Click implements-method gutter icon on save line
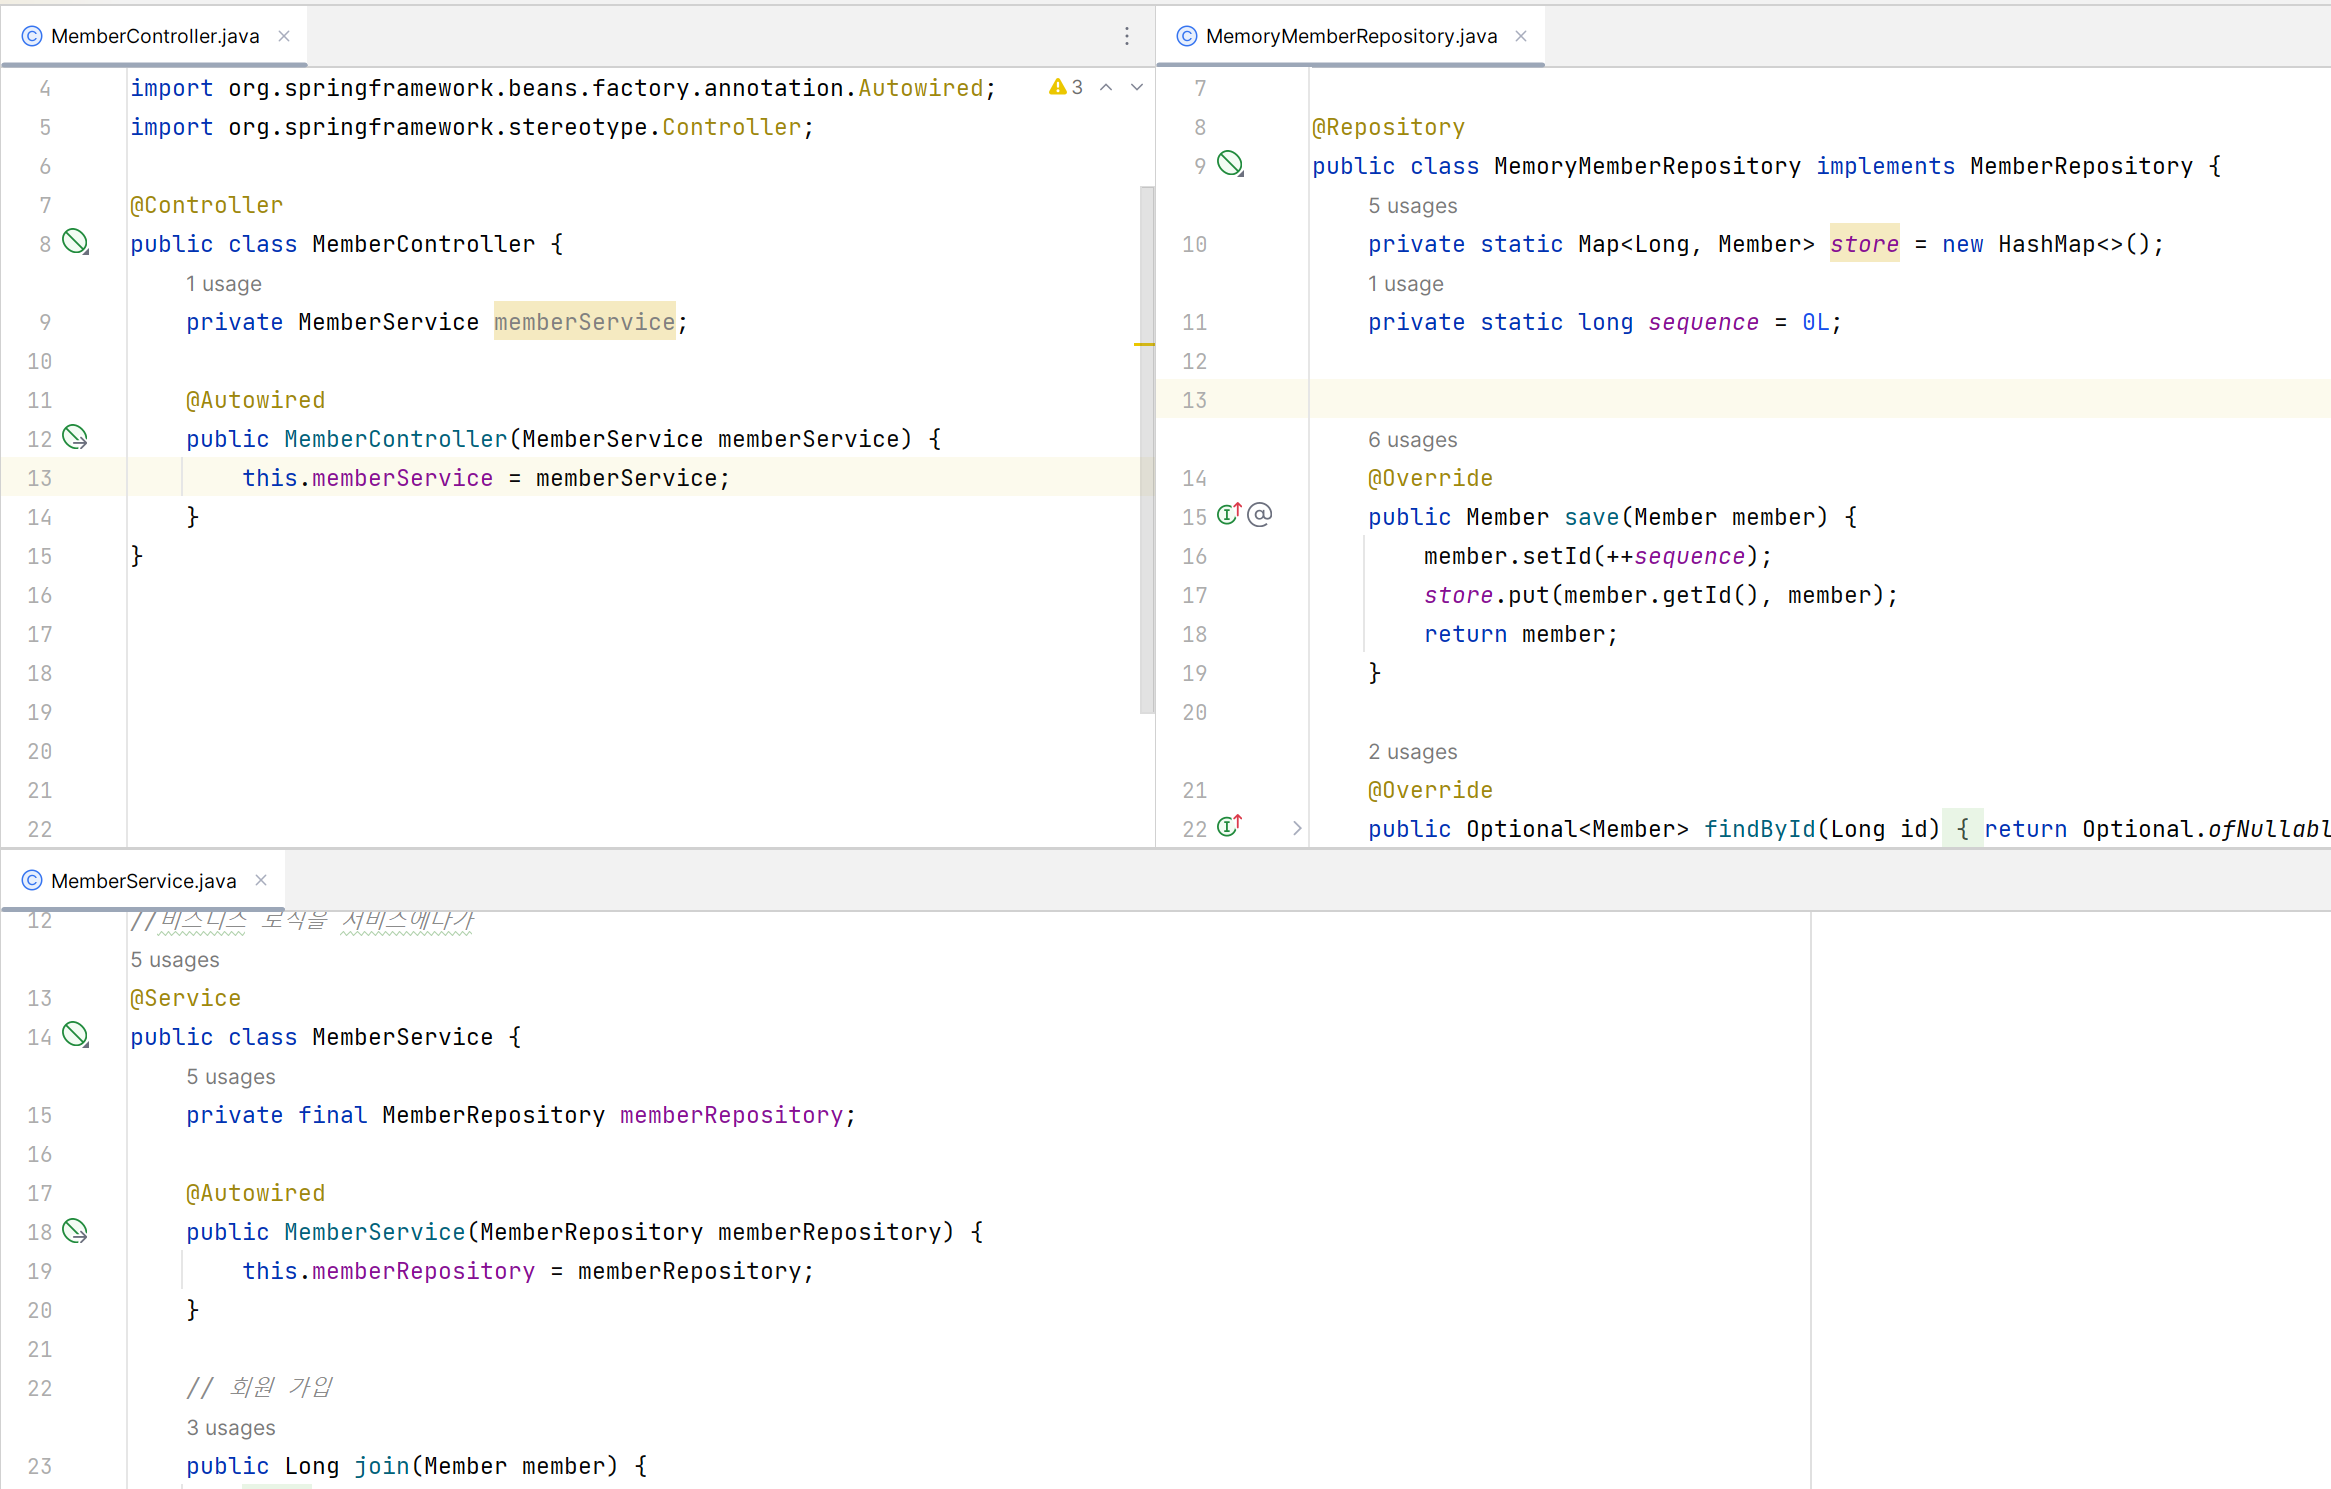 tap(1229, 514)
